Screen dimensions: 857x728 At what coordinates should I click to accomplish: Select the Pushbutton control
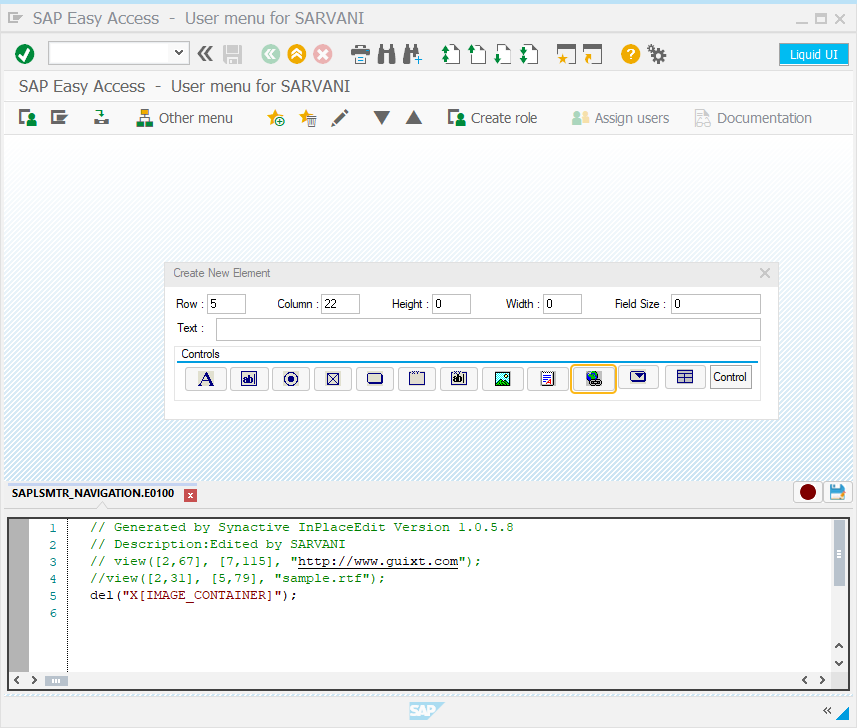point(375,378)
